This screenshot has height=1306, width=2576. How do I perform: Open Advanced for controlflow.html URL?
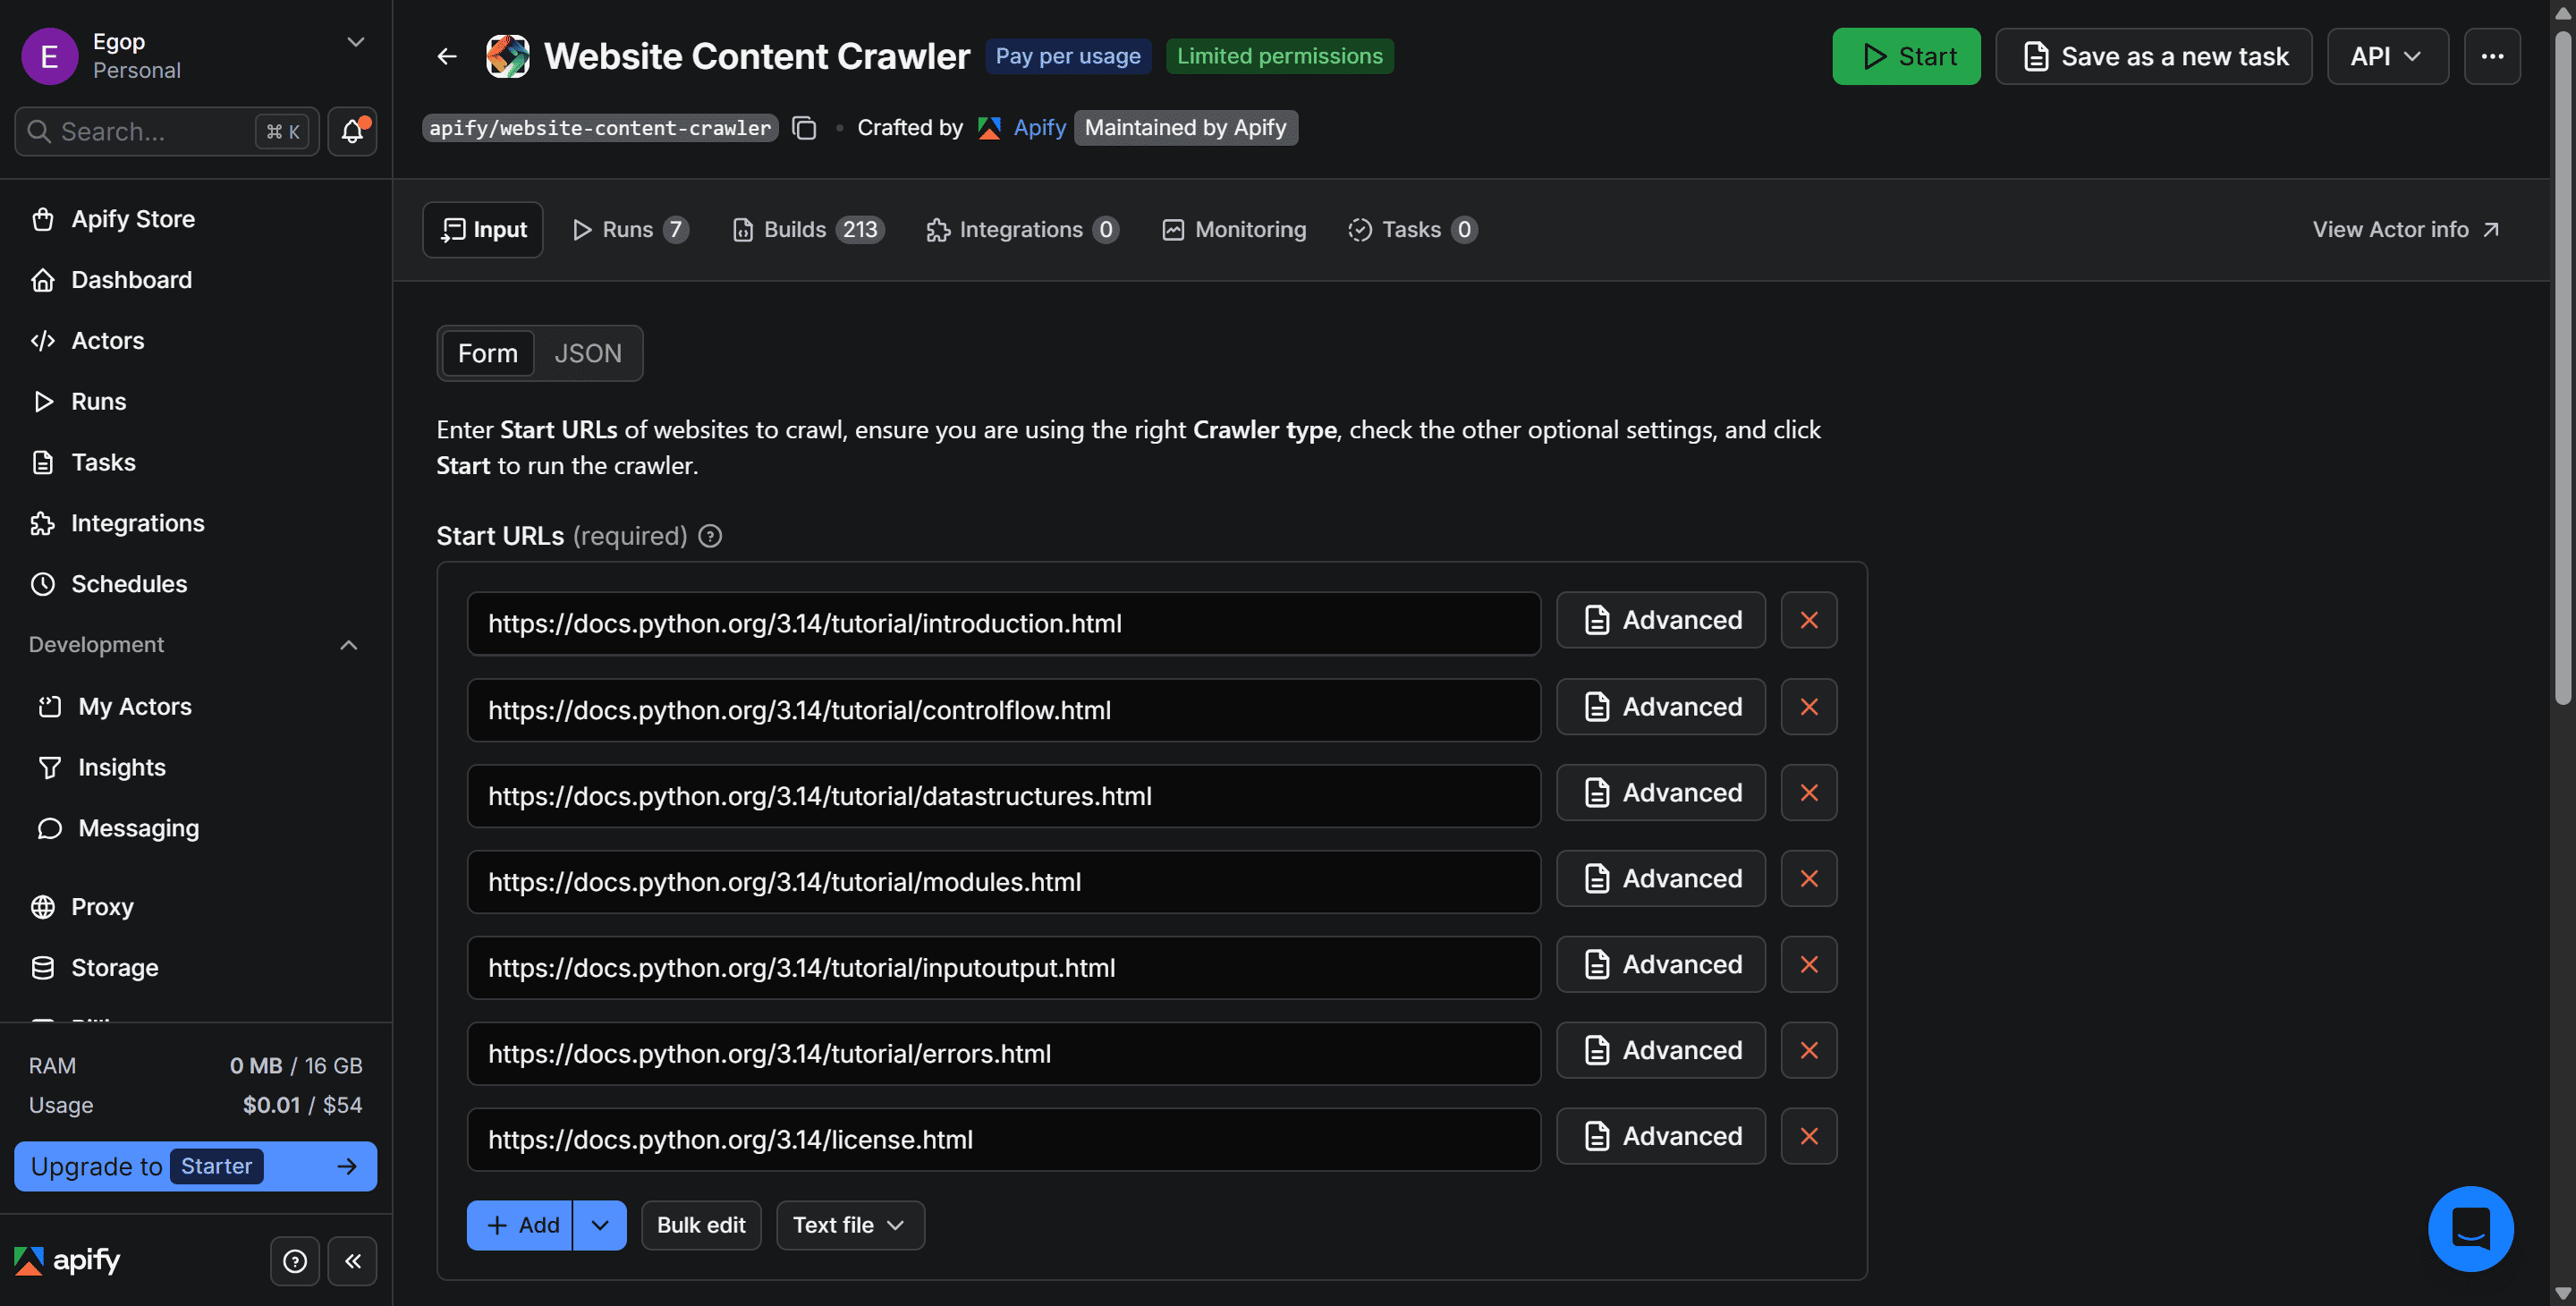[x=1660, y=706]
